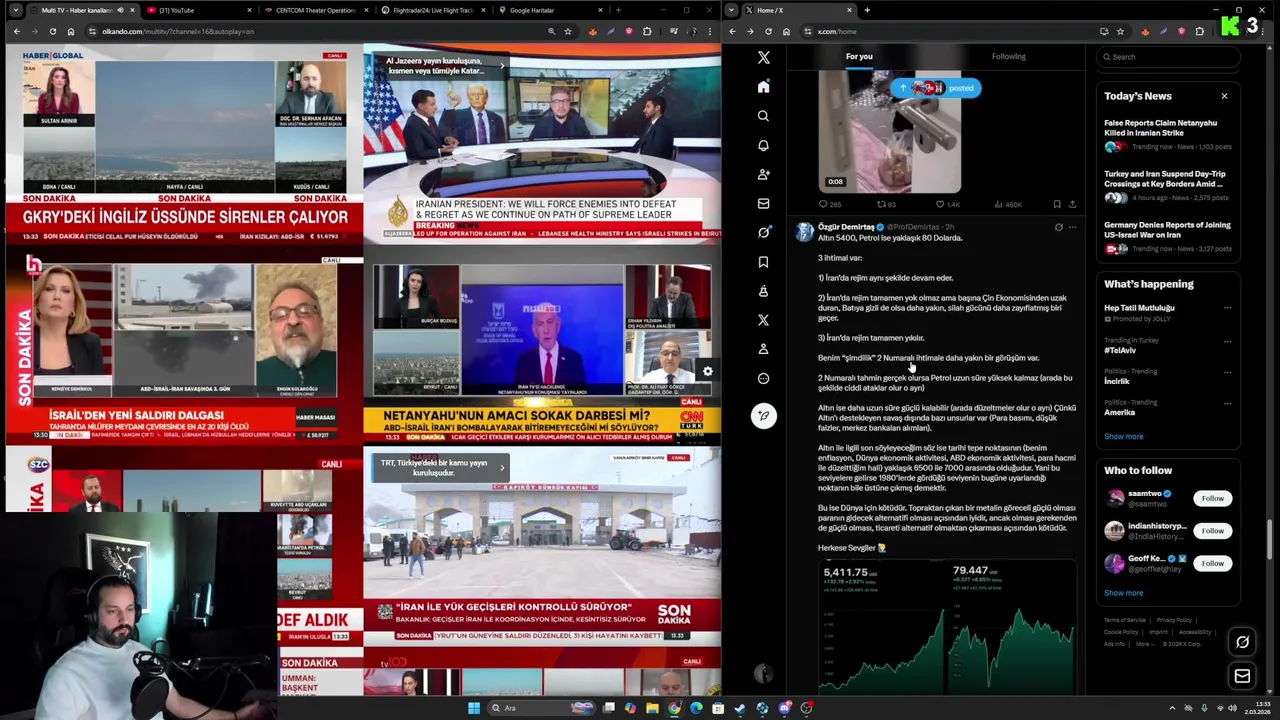The image size is (1280, 720).
Task: Open floating Messages button at bottom right
Action: (x=1242, y=676)
